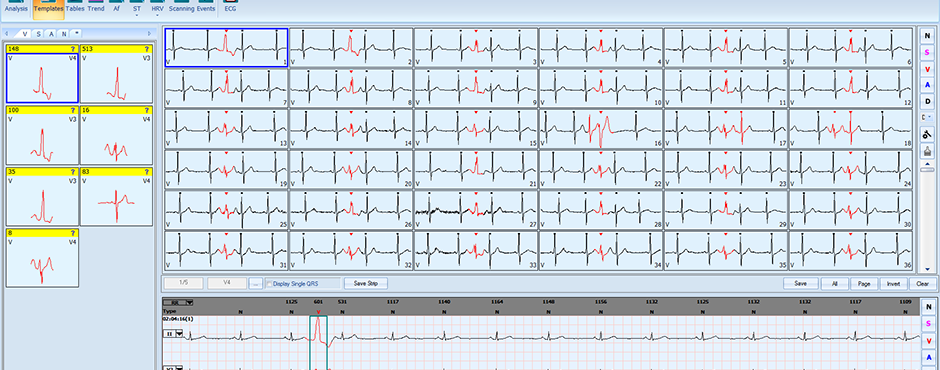Click the scissors cut tool icon
The image size is (940, 370).
click(928, 135)
